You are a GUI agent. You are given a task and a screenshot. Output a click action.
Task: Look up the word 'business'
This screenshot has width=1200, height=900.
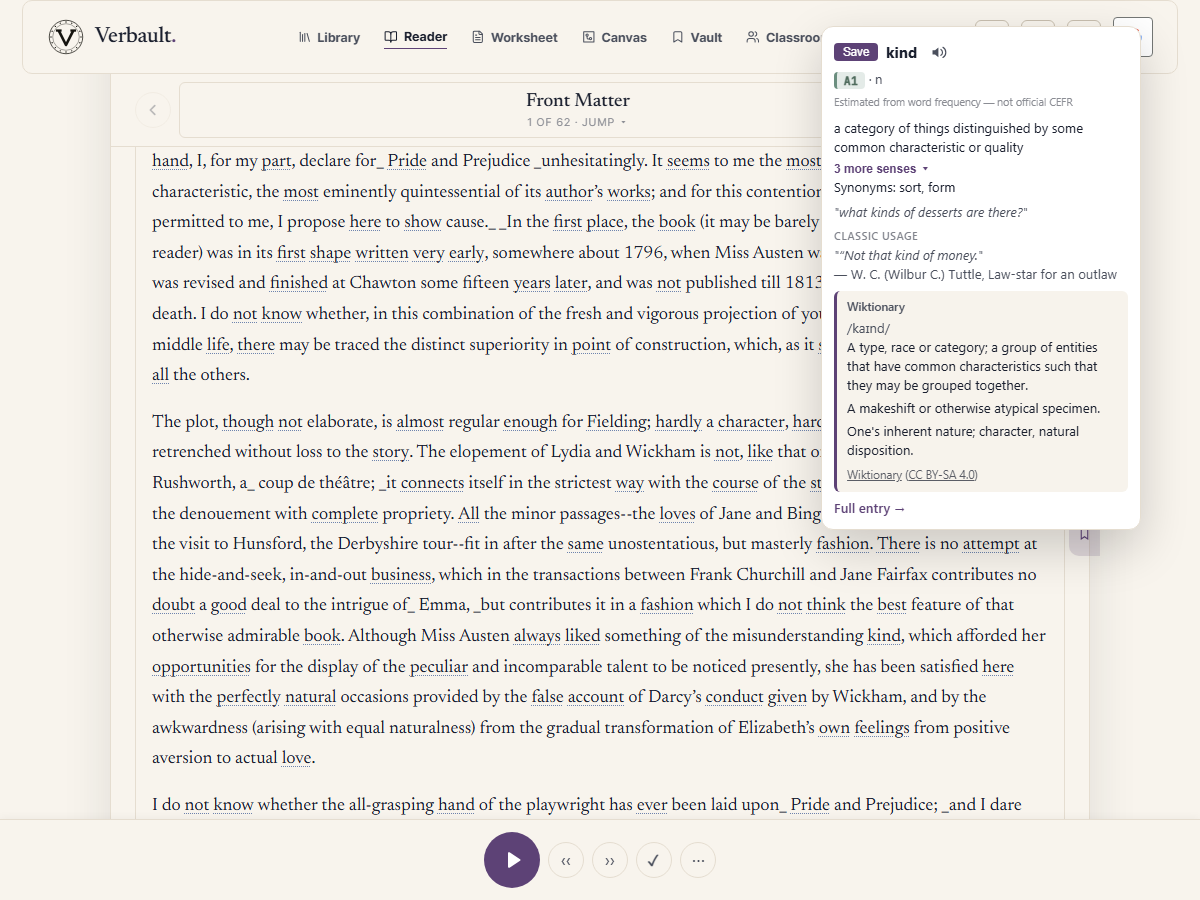click(401, 575)
